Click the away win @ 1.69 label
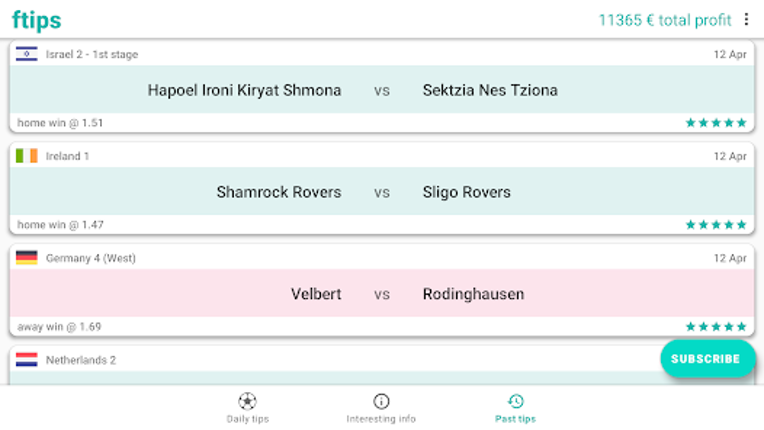Image resolution: width=764 pixels, height=430 pixels. click(x=59, y=327)
